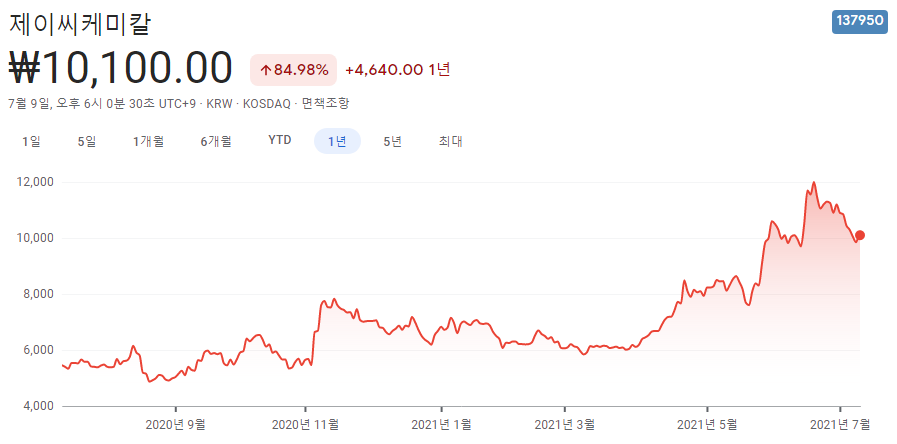897x444 pixels.
Task: Click the 7월 9일 timestamp text
Action: pyautogui.click(x=102, y=104)
